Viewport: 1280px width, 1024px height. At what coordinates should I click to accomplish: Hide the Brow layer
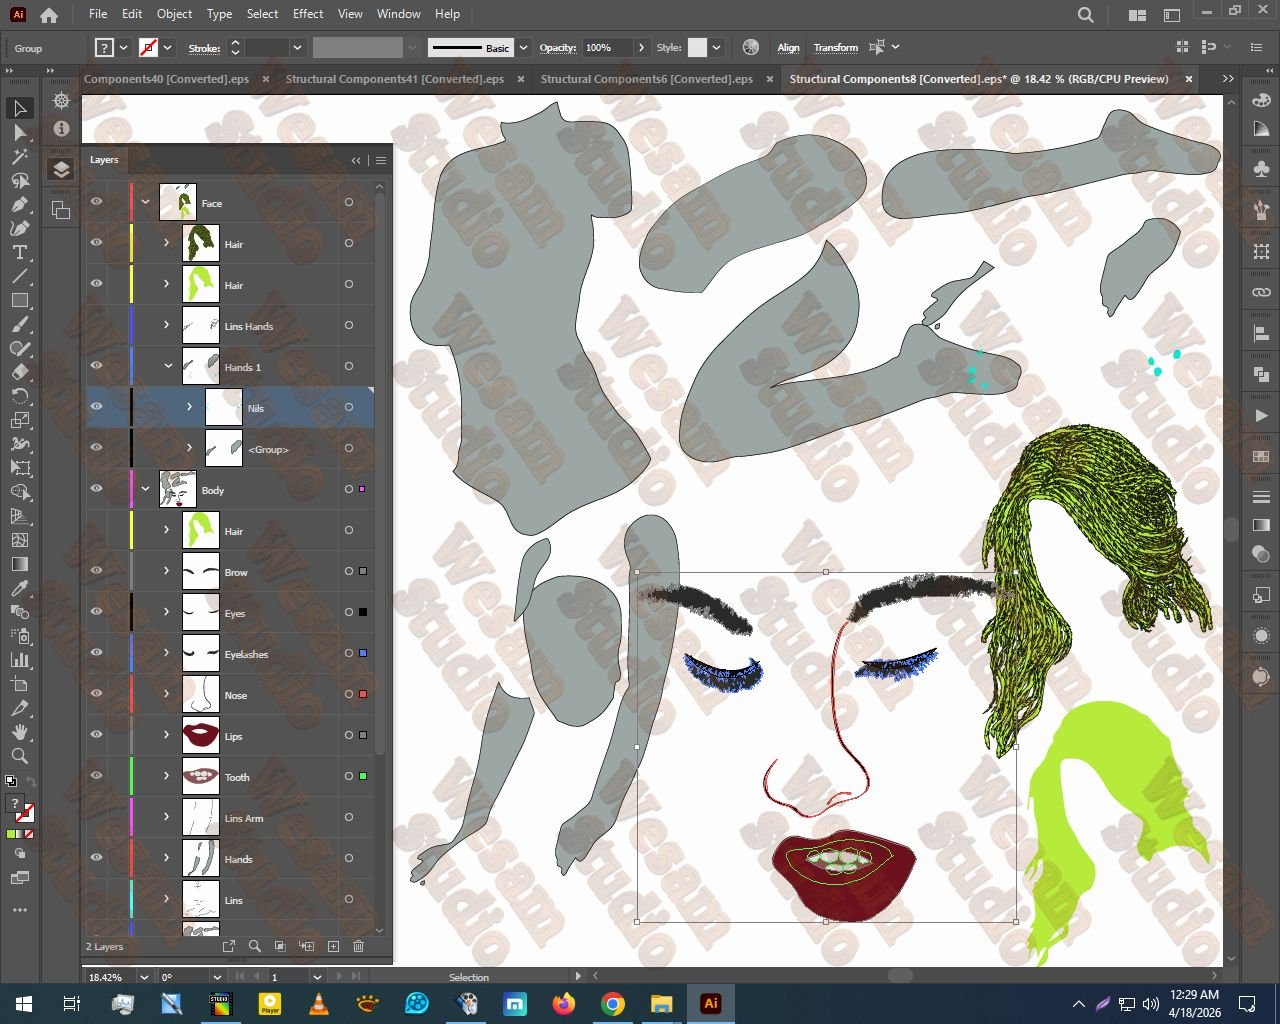pos(97,572)
